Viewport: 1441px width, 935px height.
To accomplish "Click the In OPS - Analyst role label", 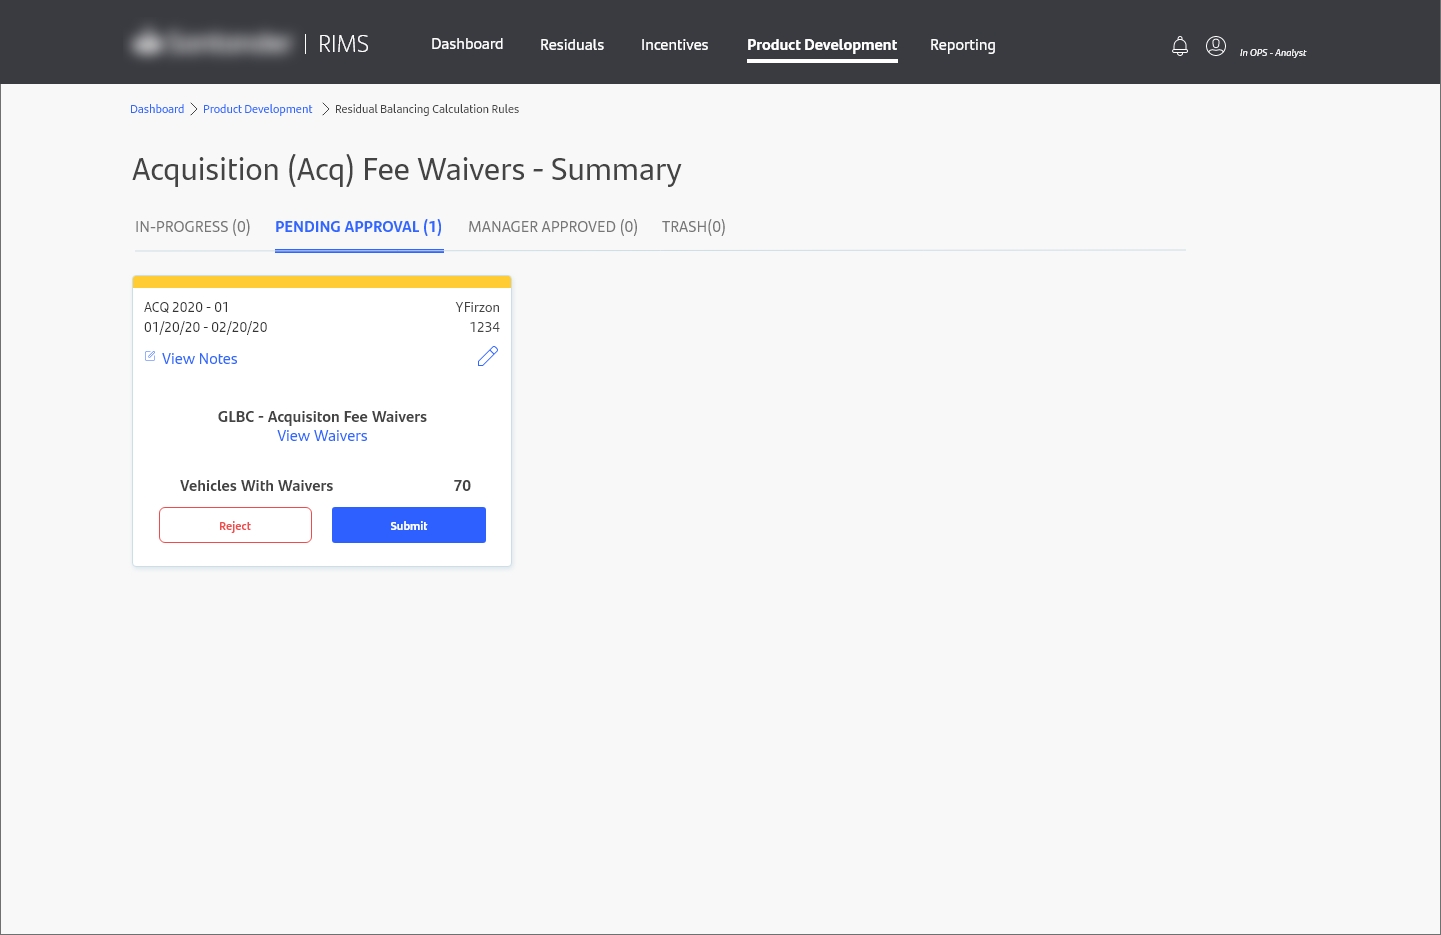I will 1272,53.
